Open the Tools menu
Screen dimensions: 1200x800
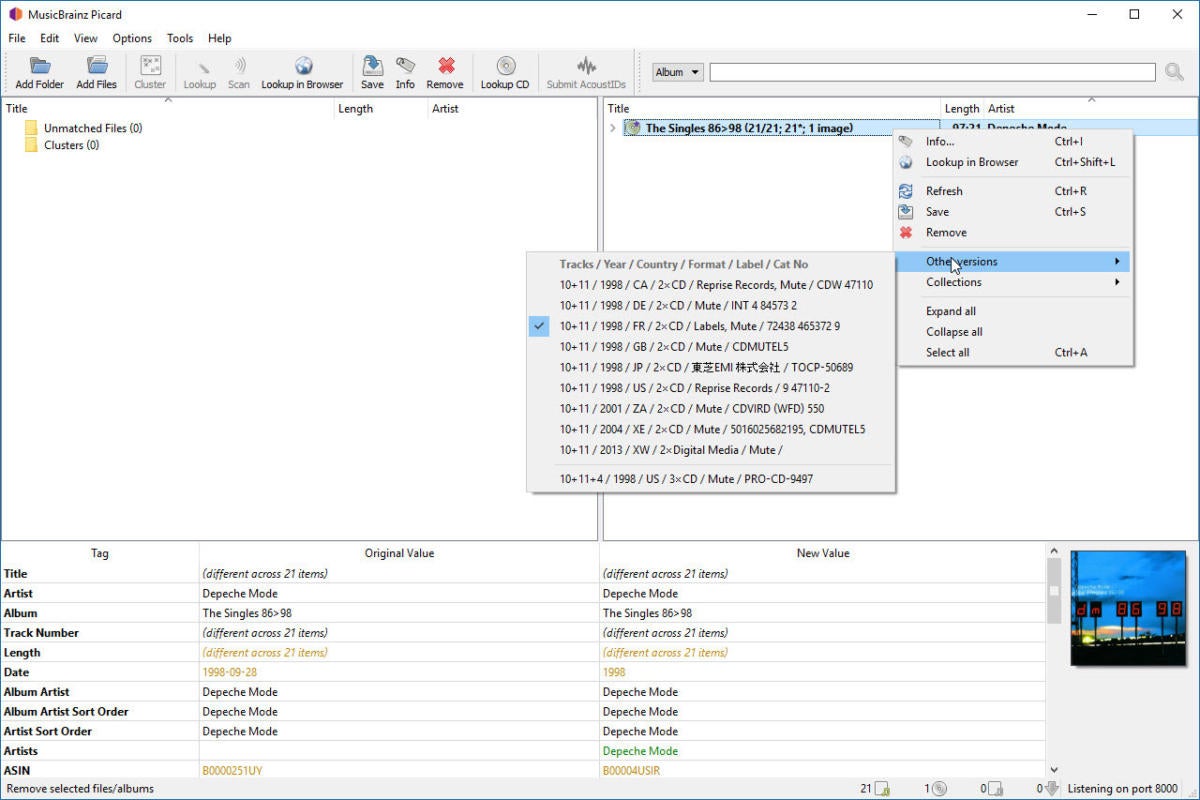180,38
